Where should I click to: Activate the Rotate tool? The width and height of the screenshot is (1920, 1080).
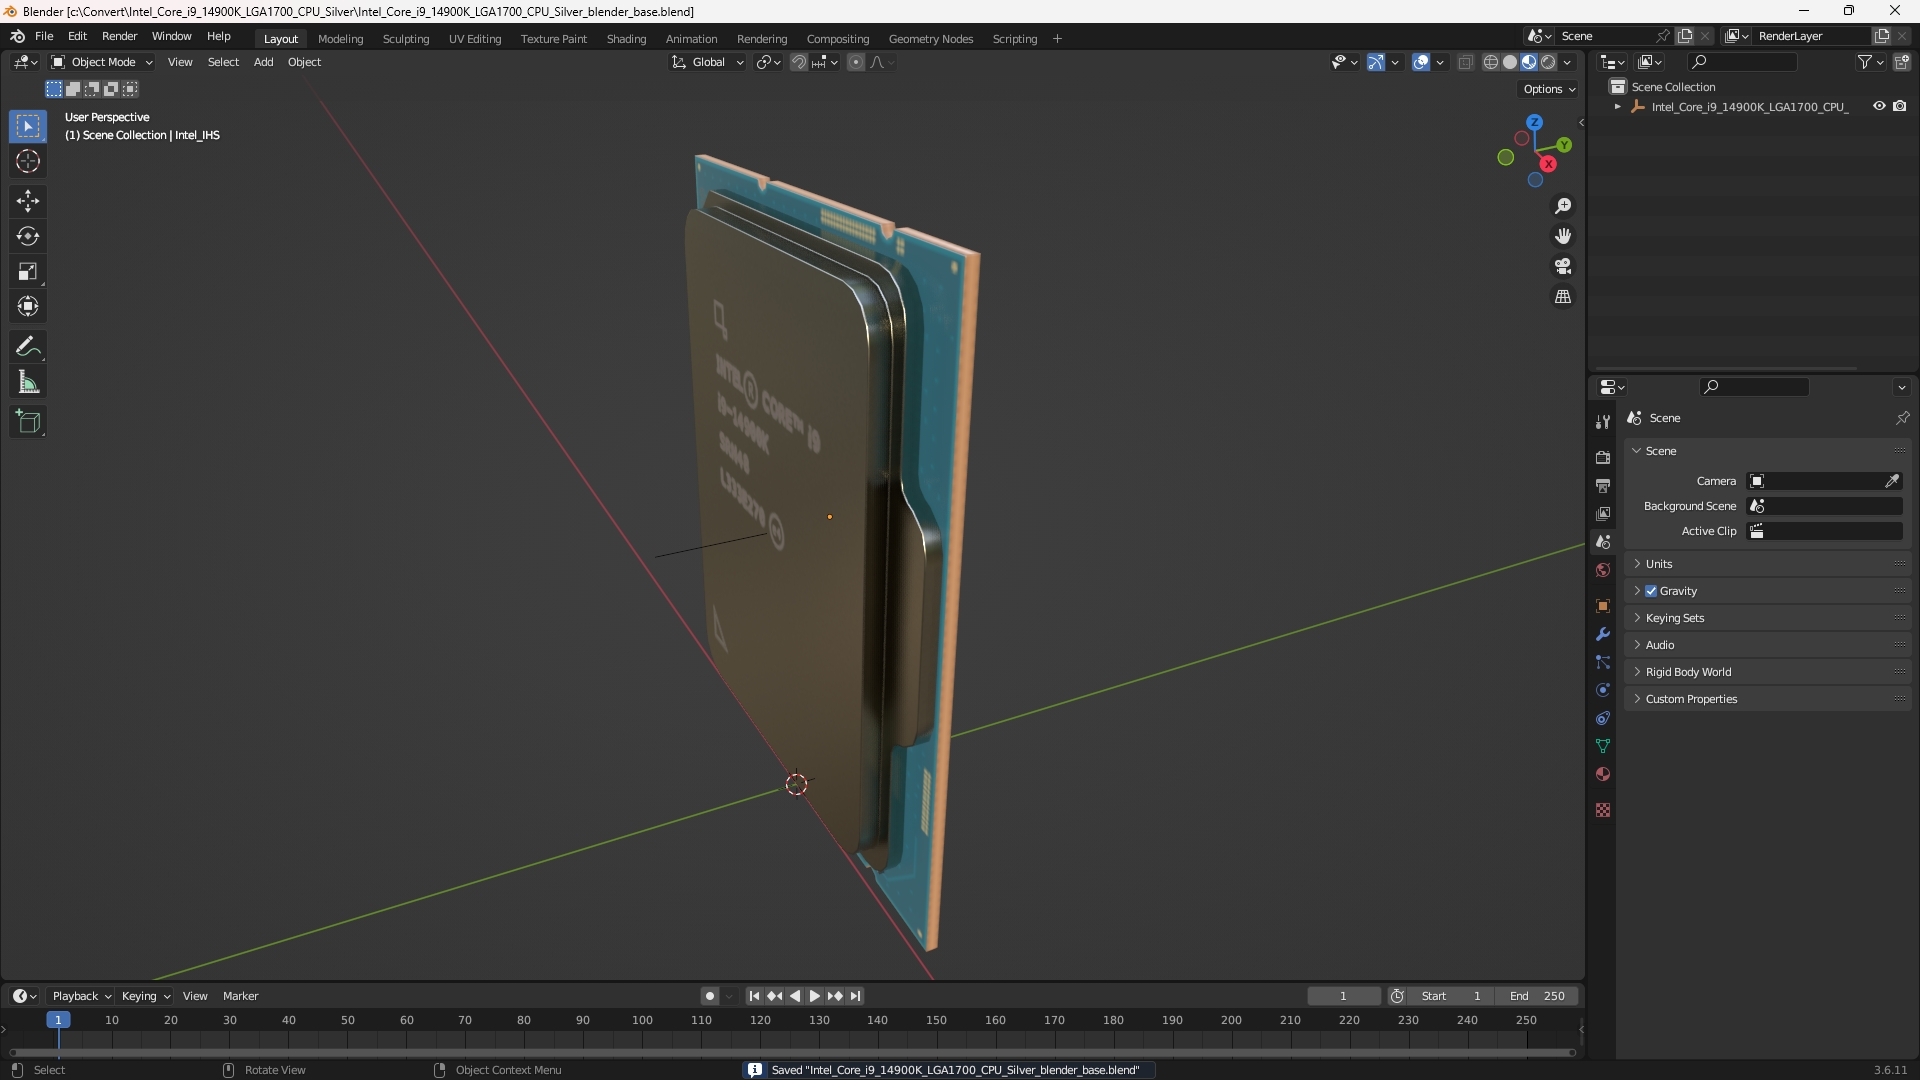28,236
